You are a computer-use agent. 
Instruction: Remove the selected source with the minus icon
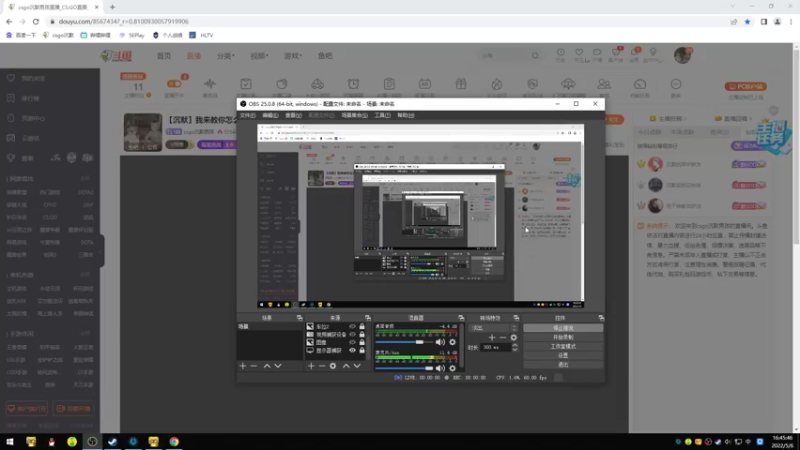(x=322, y=366)
